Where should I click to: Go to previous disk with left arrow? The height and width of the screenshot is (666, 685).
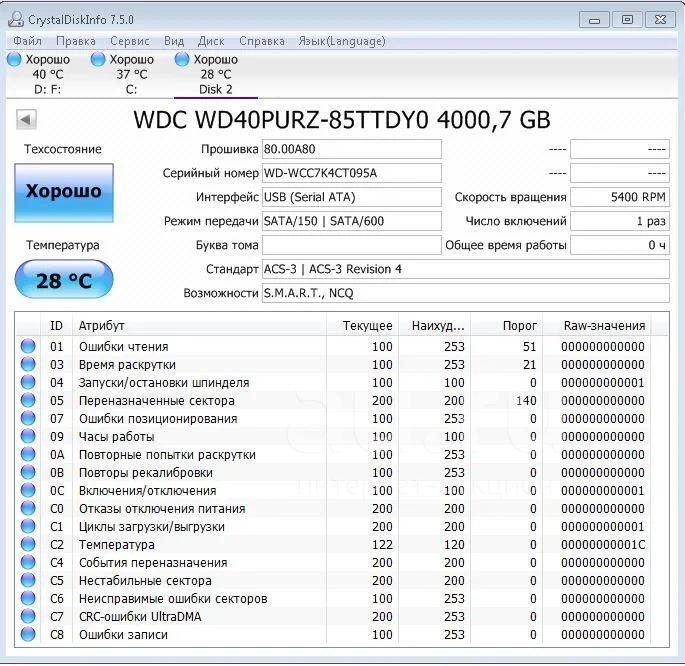coord(26,119)
